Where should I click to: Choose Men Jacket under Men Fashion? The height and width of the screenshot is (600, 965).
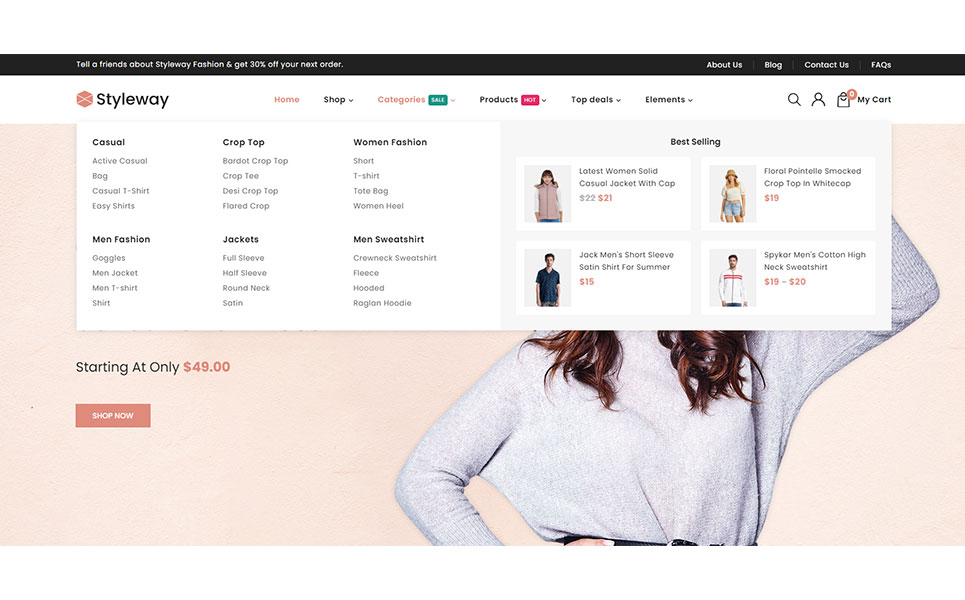[115, 273]
